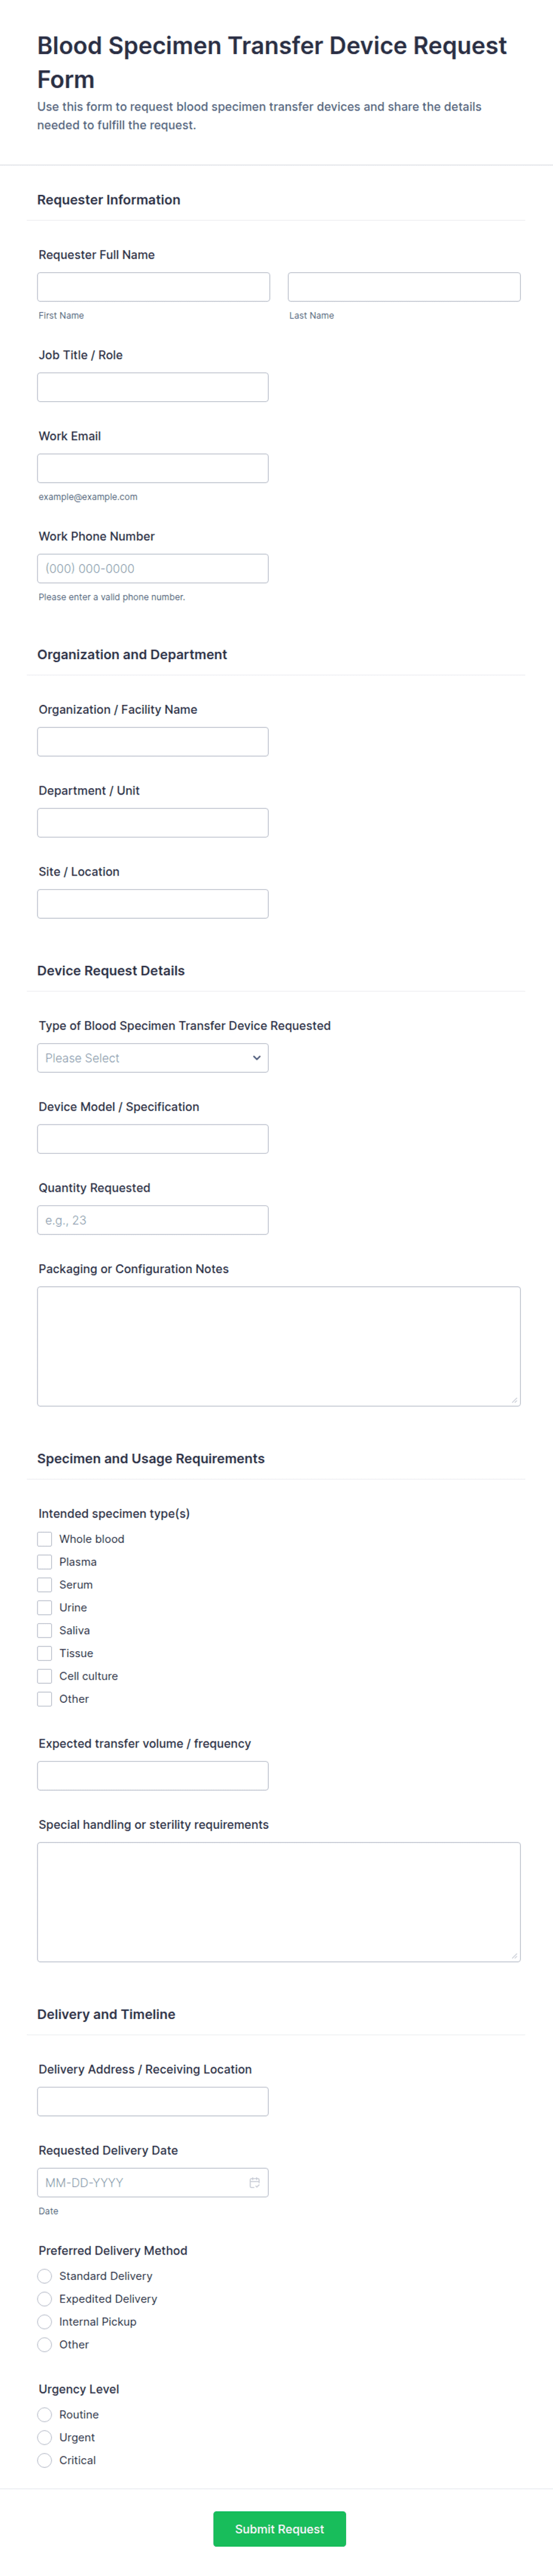Click the calendar icon in delivery date field
The height and width of the screenshot is (2576, 553).
254,2182
